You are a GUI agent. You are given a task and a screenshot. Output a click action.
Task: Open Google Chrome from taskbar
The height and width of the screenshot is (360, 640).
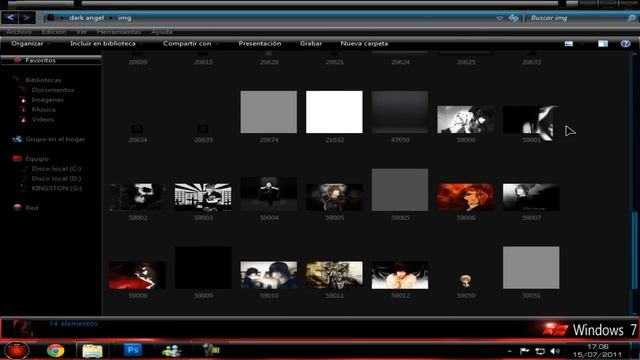click(55, 350)
